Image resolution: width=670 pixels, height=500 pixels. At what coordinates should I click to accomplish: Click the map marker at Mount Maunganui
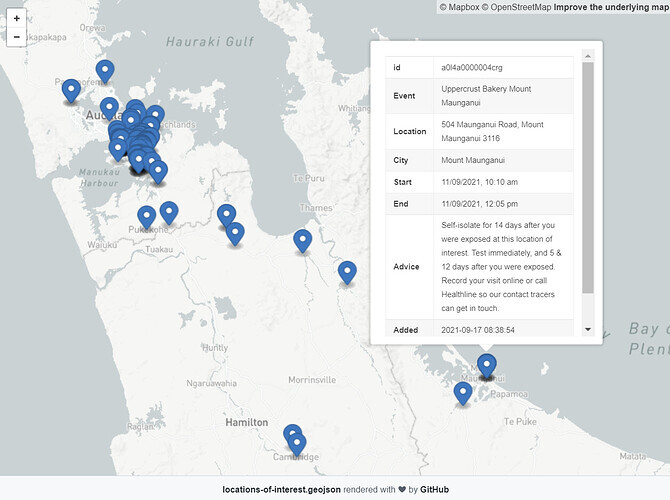486,365
